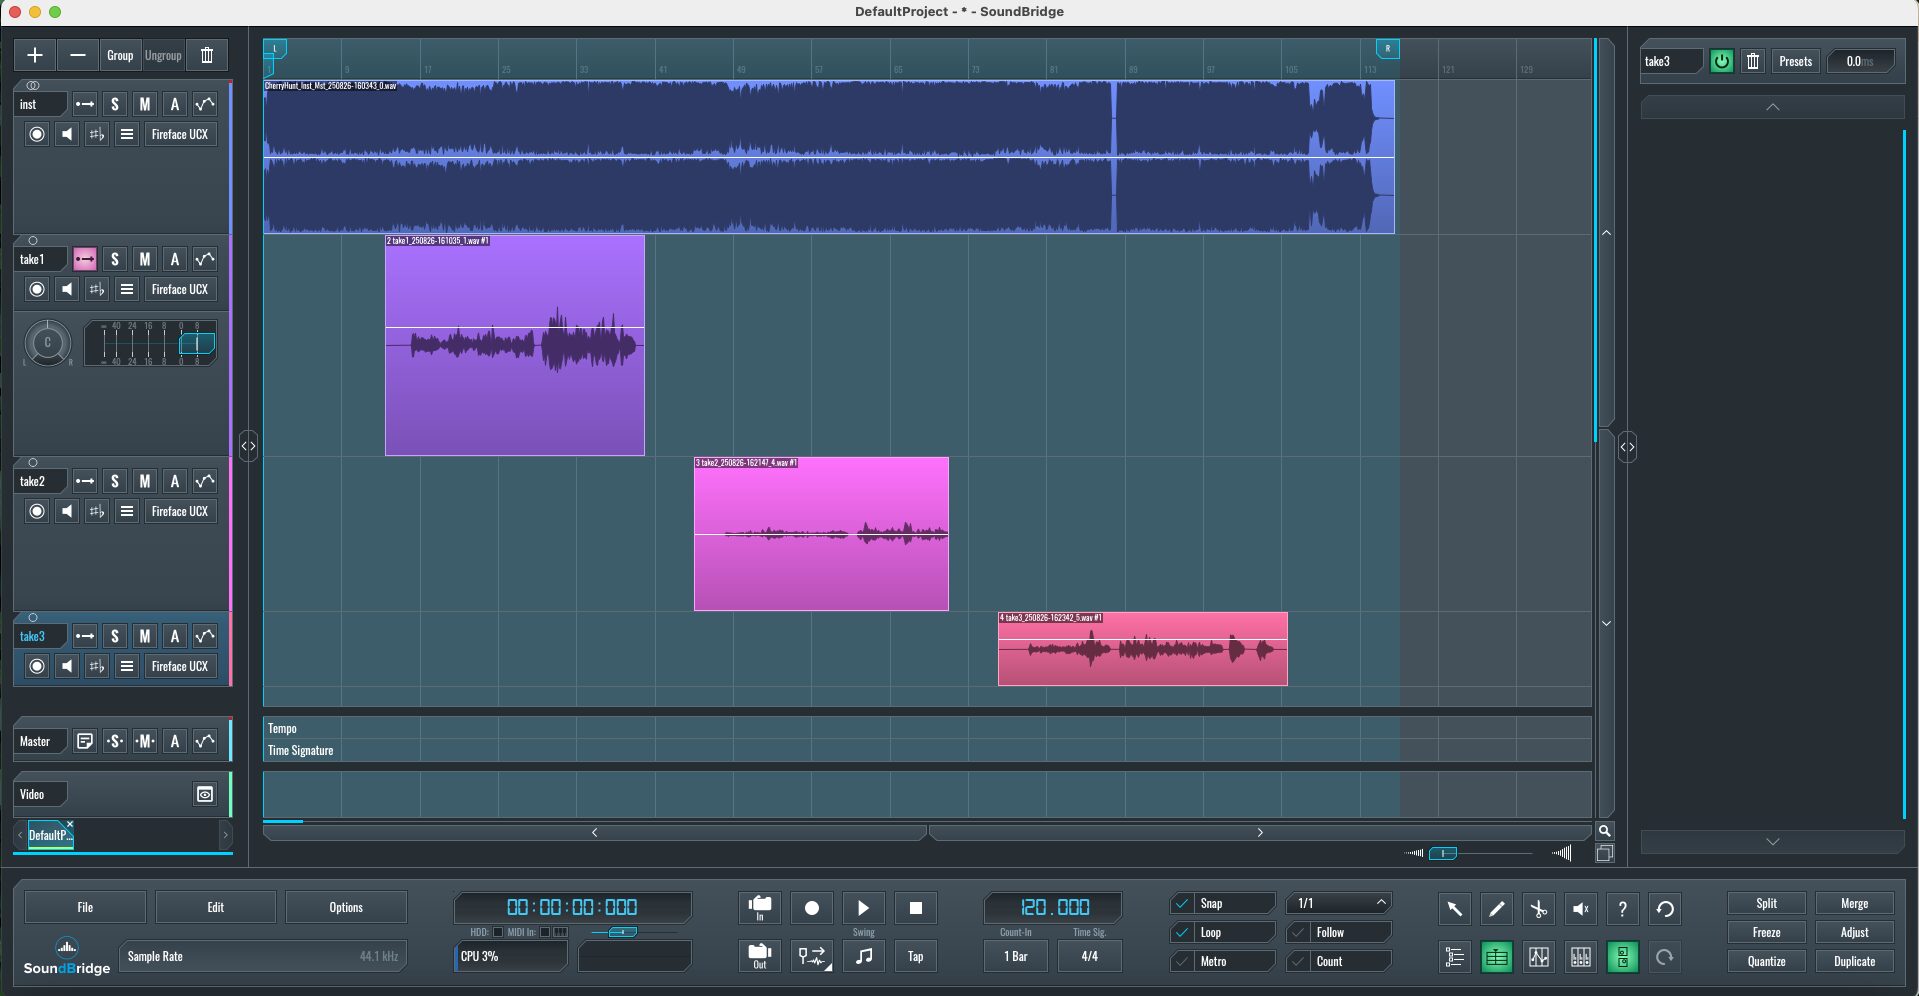Viewport: 1919px width, 996px height.
Task: Click the Adjust button
Action: click(1854, 932)
